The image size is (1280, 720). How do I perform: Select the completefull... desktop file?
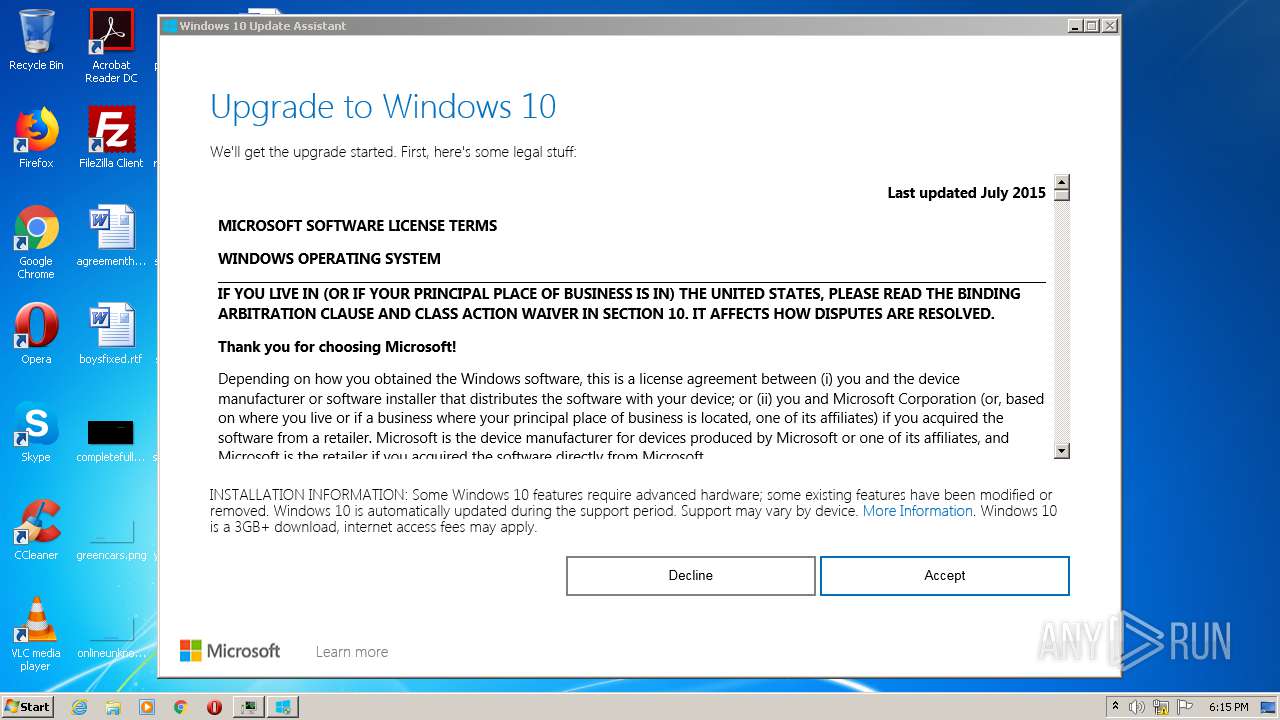coord(111,440)
